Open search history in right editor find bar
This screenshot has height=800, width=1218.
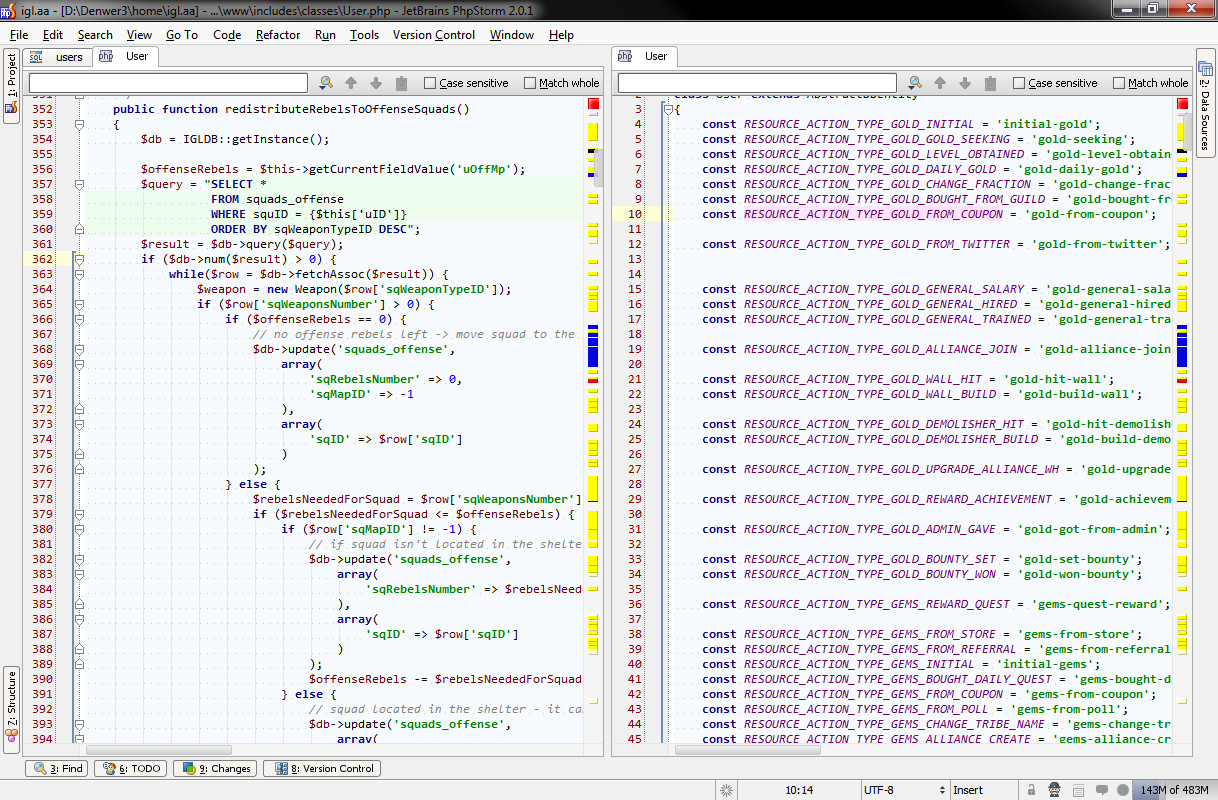[915, 83]
